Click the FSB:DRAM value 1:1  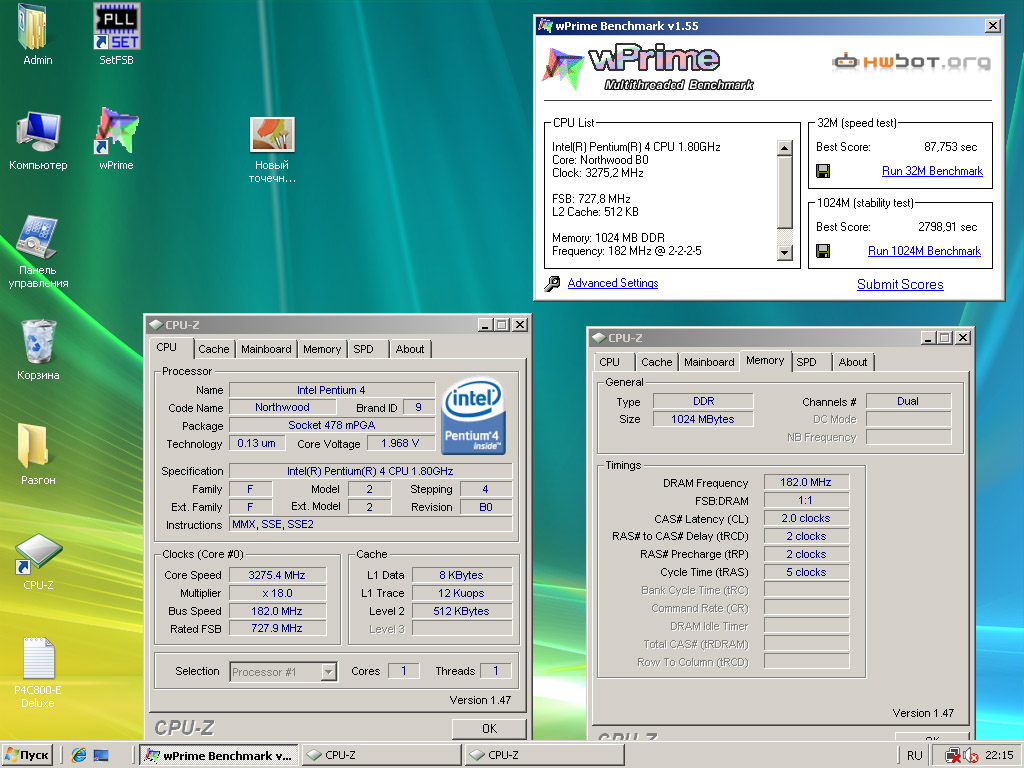806,500
